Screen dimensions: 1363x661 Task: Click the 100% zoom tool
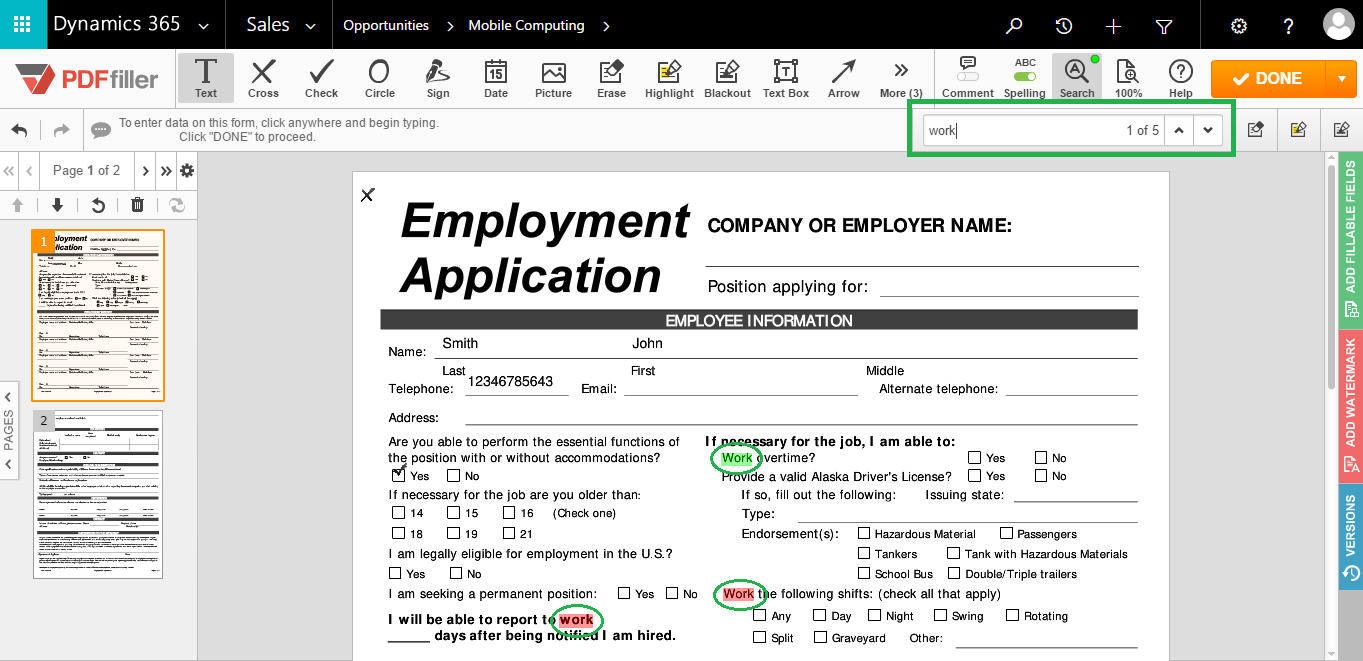1128,78
